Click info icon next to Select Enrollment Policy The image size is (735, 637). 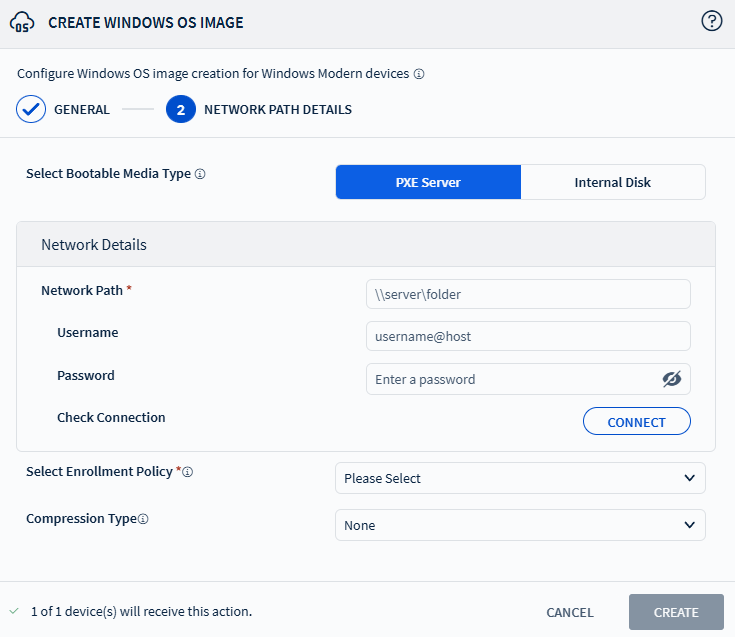pyautogui.click(x=188, y=472)
